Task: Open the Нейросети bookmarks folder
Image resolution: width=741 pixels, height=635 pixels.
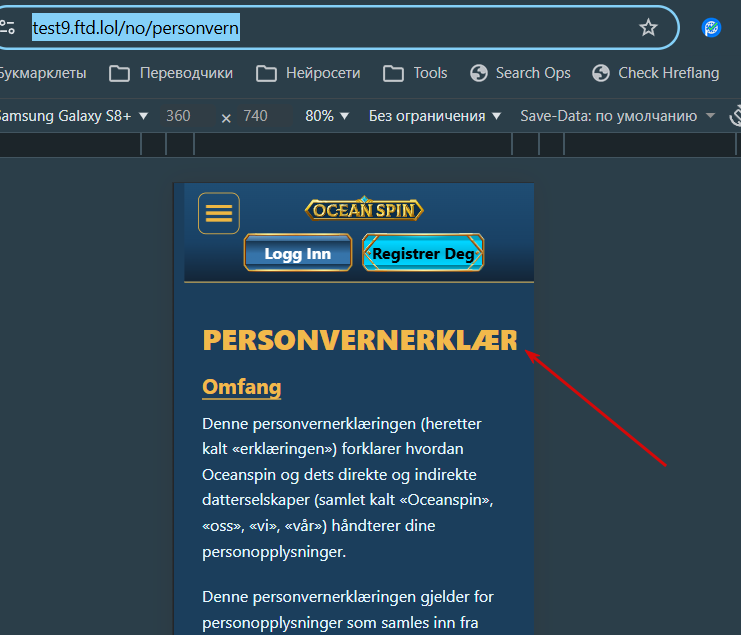Action: point(308,73)
